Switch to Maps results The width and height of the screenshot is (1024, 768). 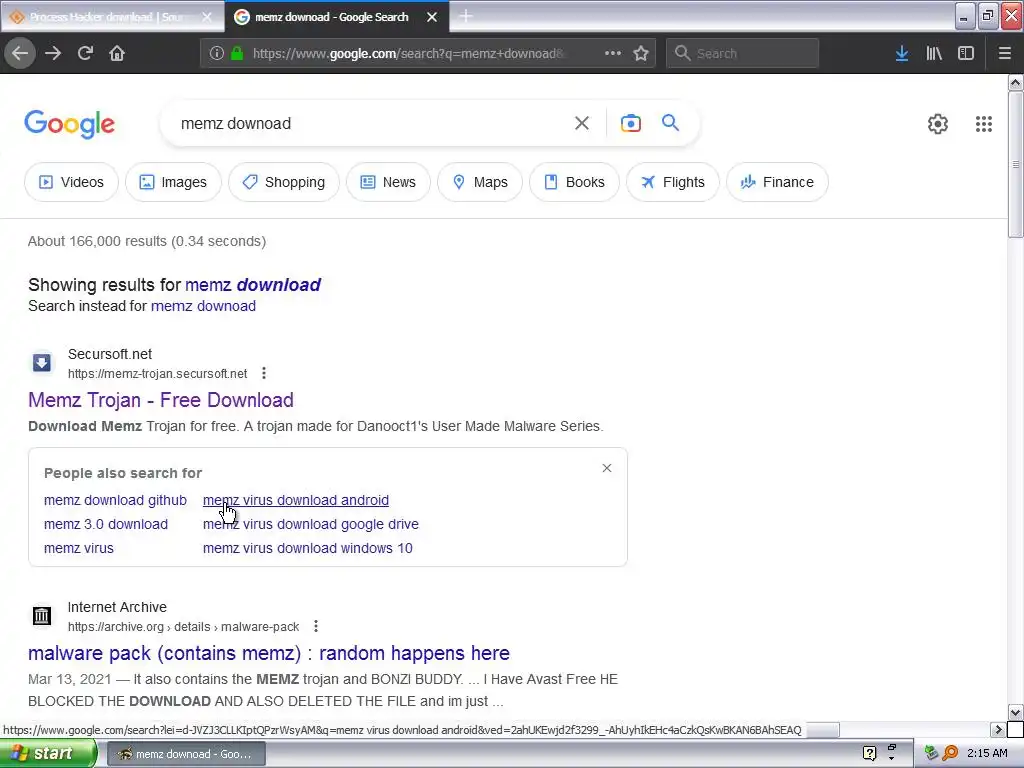pyautogui.click(x=479, y=182)
